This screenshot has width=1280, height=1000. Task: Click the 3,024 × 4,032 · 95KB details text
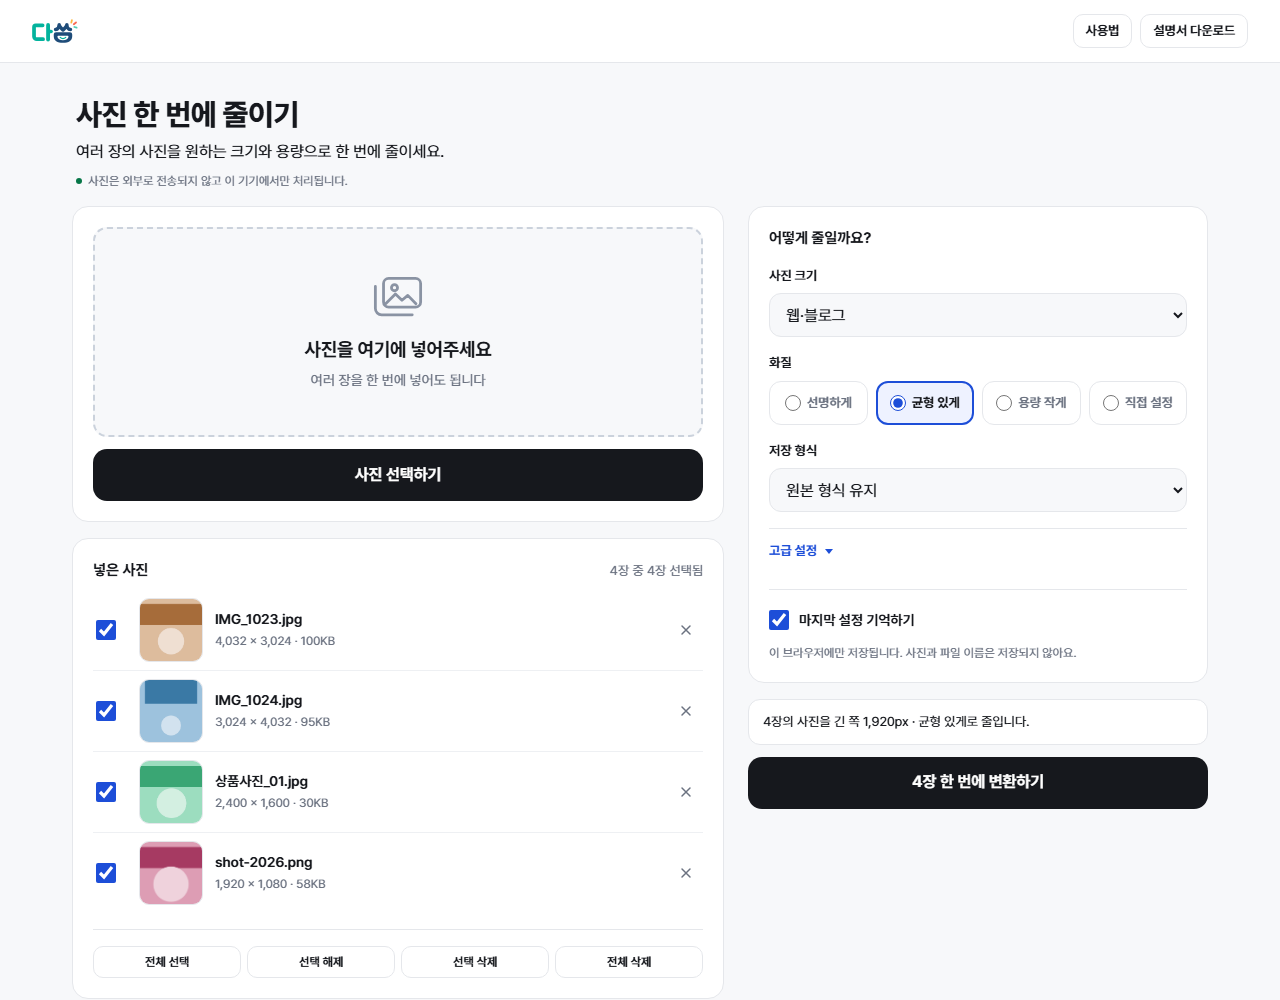point(272,722)
